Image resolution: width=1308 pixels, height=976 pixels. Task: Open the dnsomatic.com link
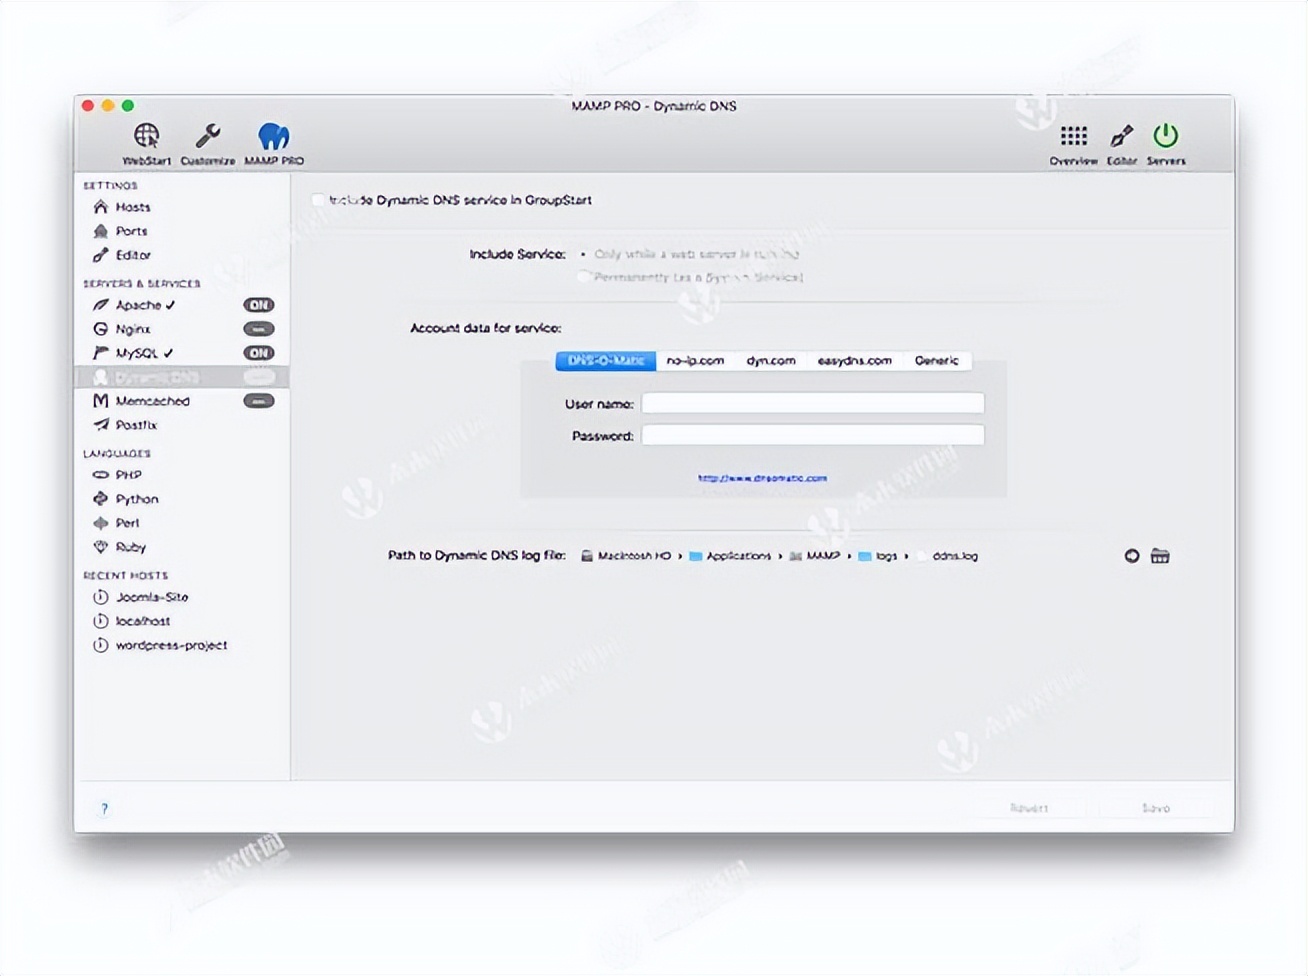pos(763,478)
